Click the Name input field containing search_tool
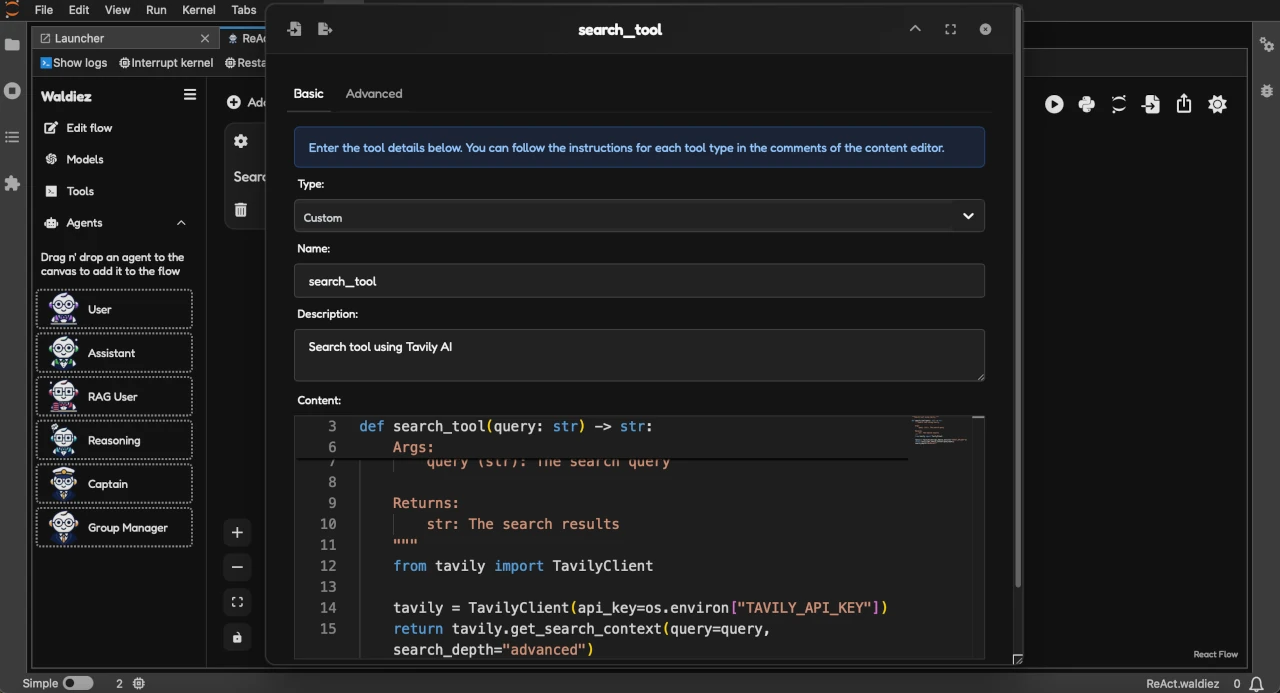This screenshot has width=1280, height=693. (x=639, y=281)
